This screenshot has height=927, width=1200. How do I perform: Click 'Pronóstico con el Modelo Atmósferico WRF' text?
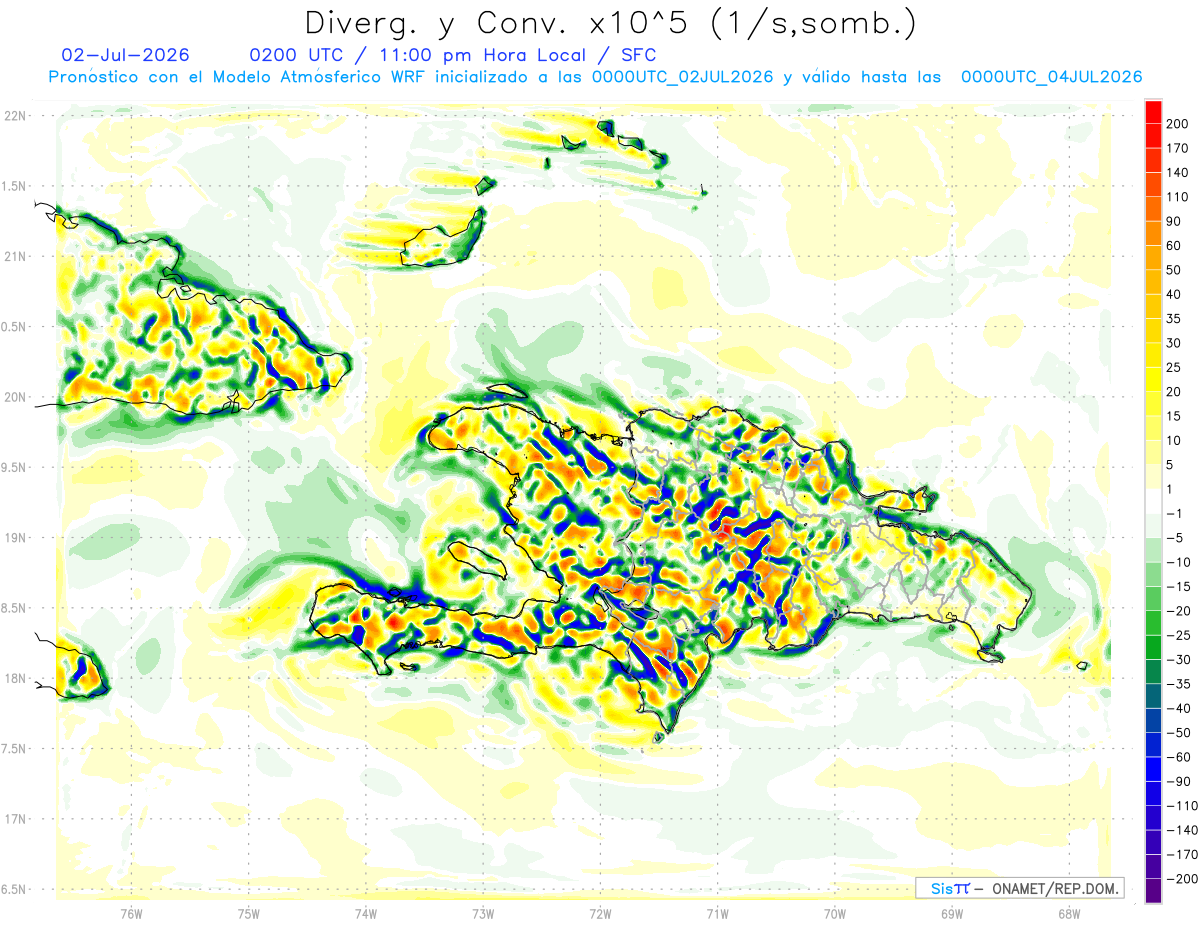coord(238,77)
